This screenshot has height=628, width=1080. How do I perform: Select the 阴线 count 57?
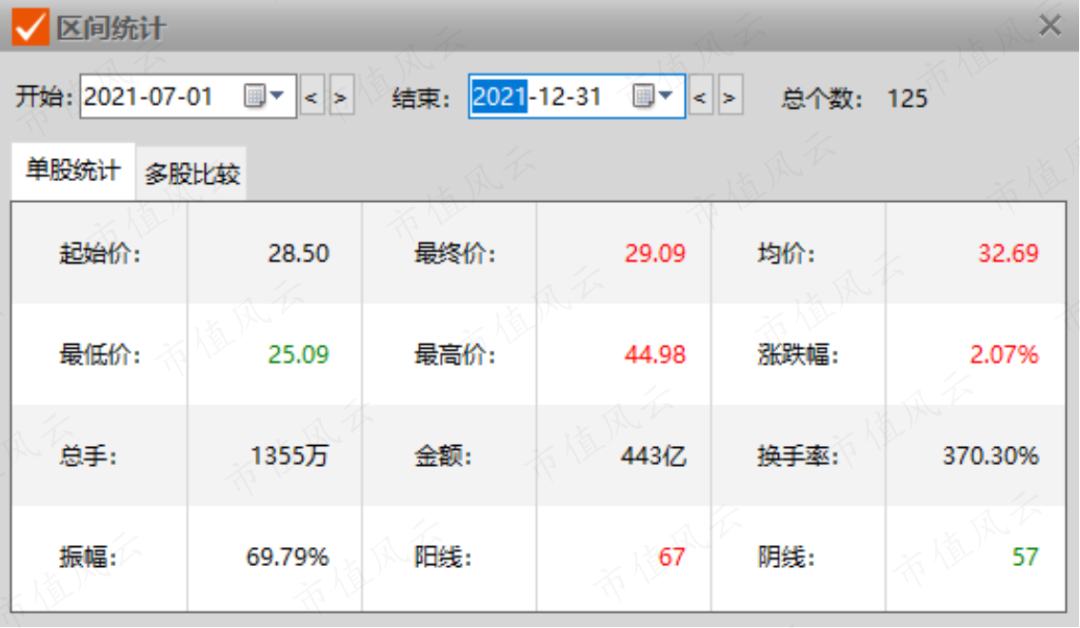1025,556
